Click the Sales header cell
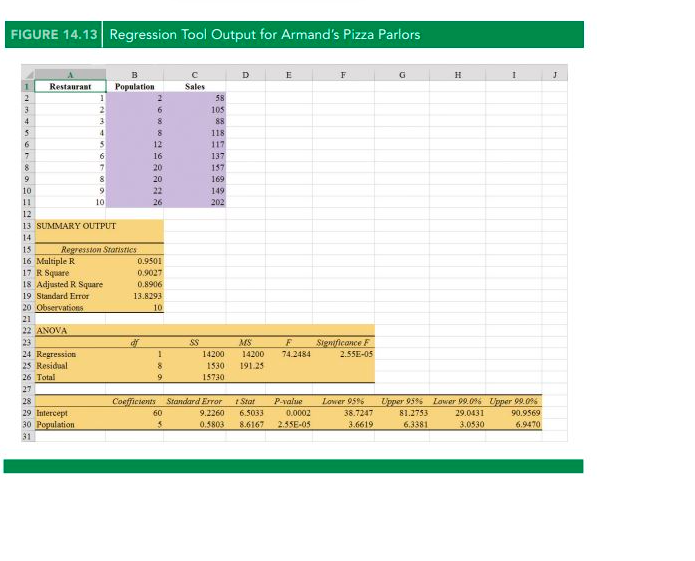The width and height of the screenshot is (695, 561). coord(195,86)
